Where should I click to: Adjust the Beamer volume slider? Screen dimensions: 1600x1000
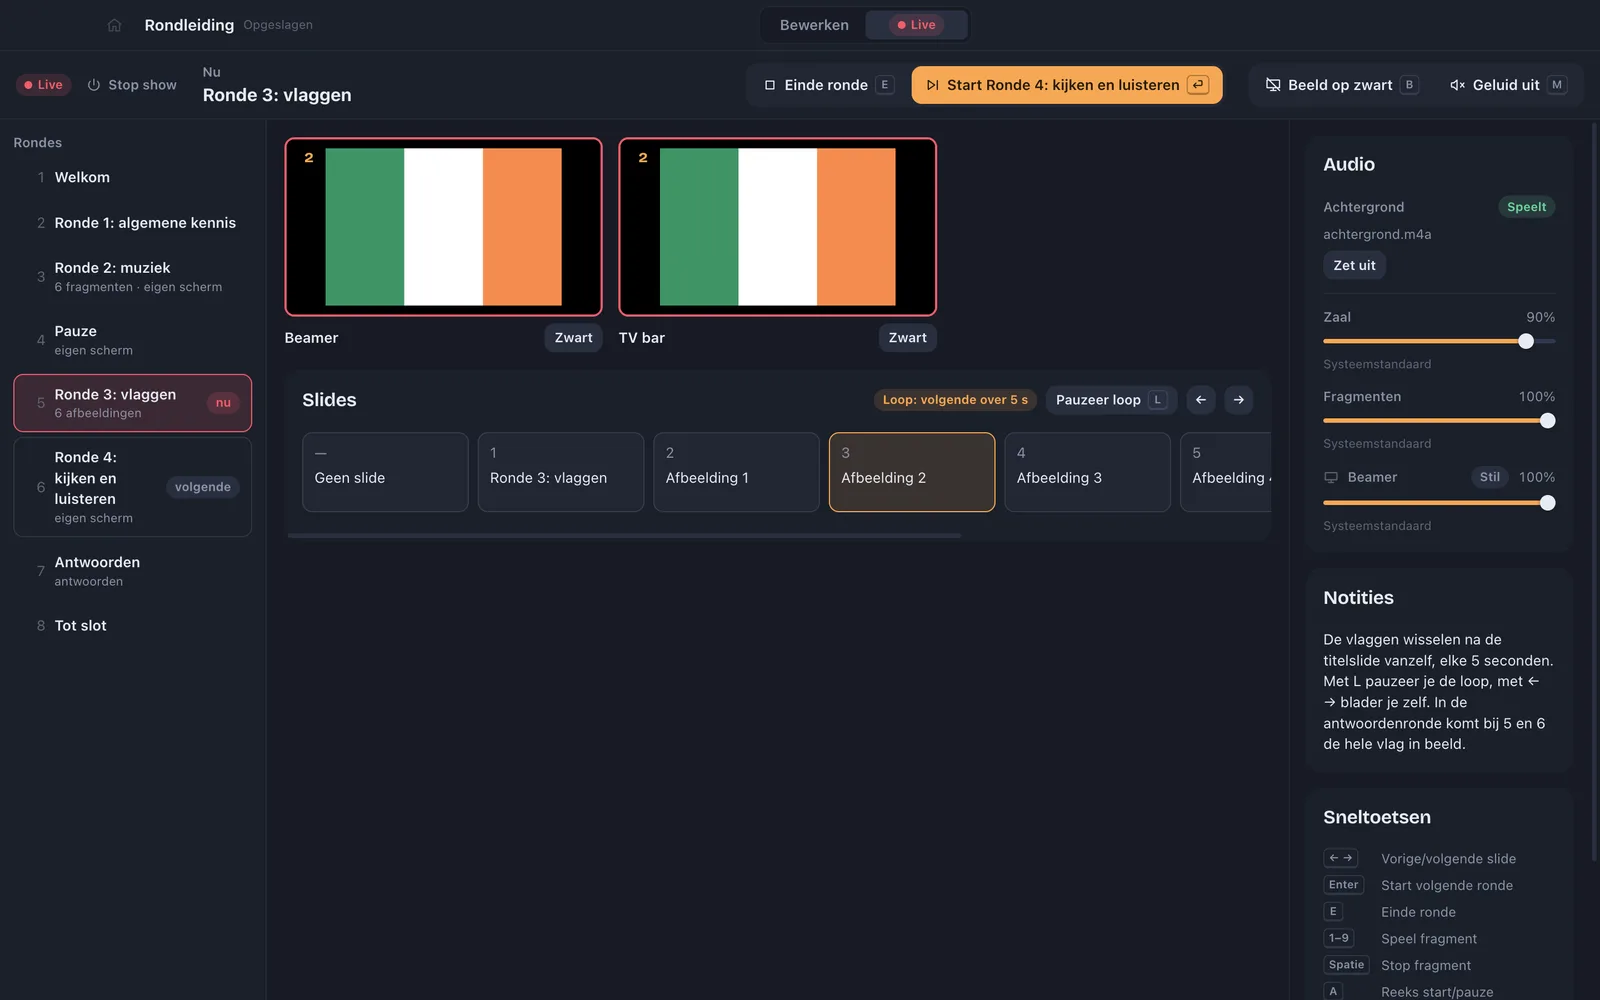tap(1439, 503)
